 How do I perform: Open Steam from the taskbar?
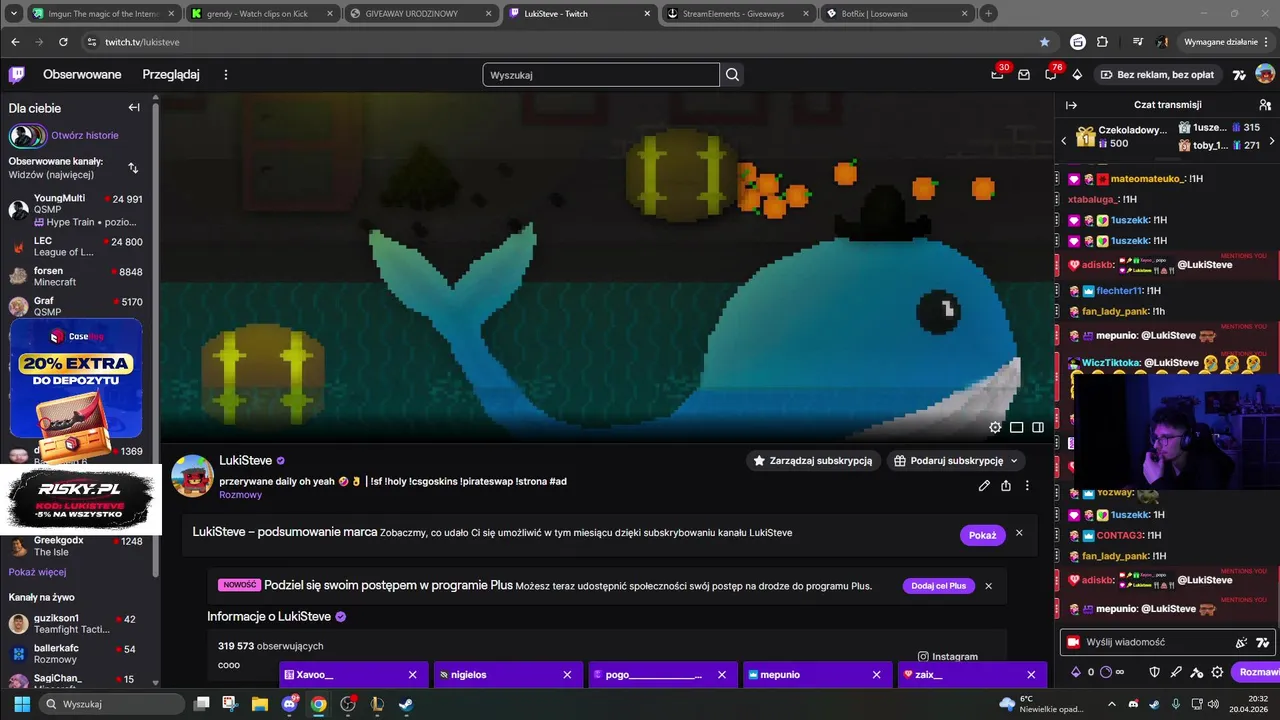click(406, 704)
